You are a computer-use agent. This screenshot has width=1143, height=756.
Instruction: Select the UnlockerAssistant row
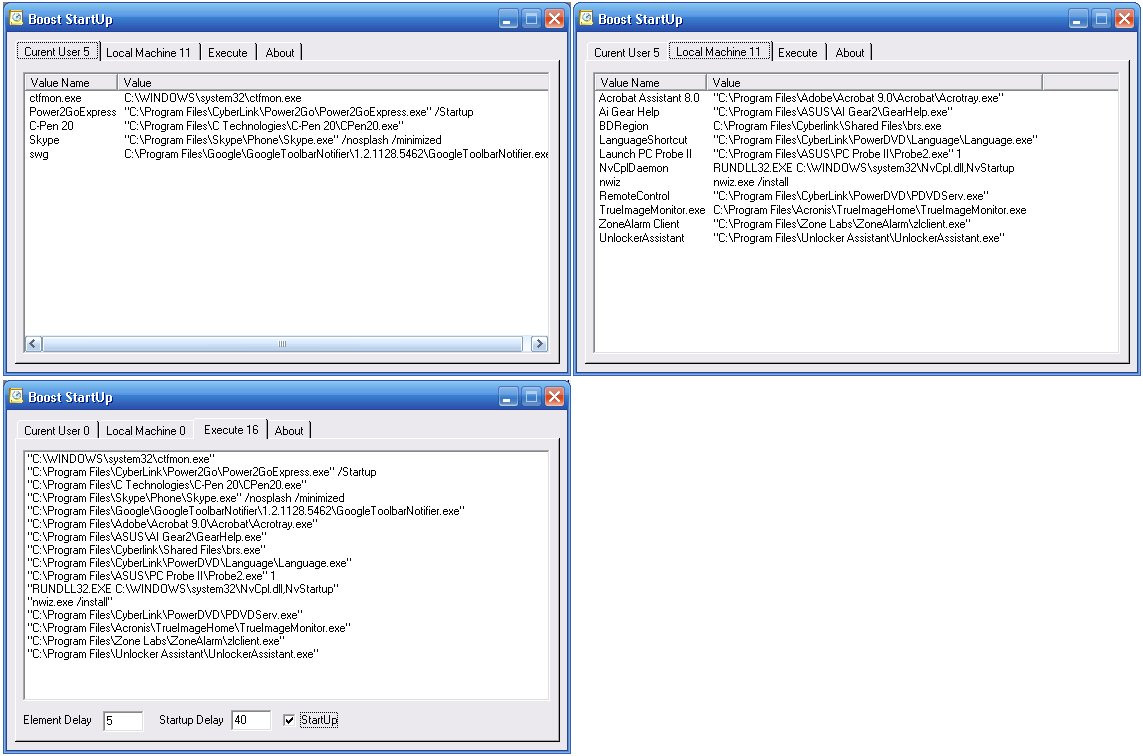[857, 238]
